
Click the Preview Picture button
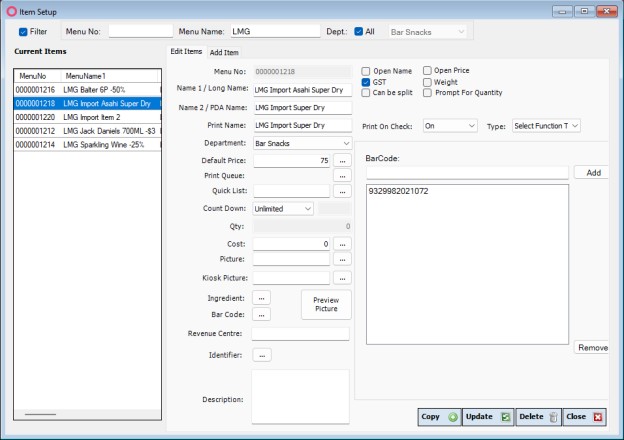click(x=326, y=305)
